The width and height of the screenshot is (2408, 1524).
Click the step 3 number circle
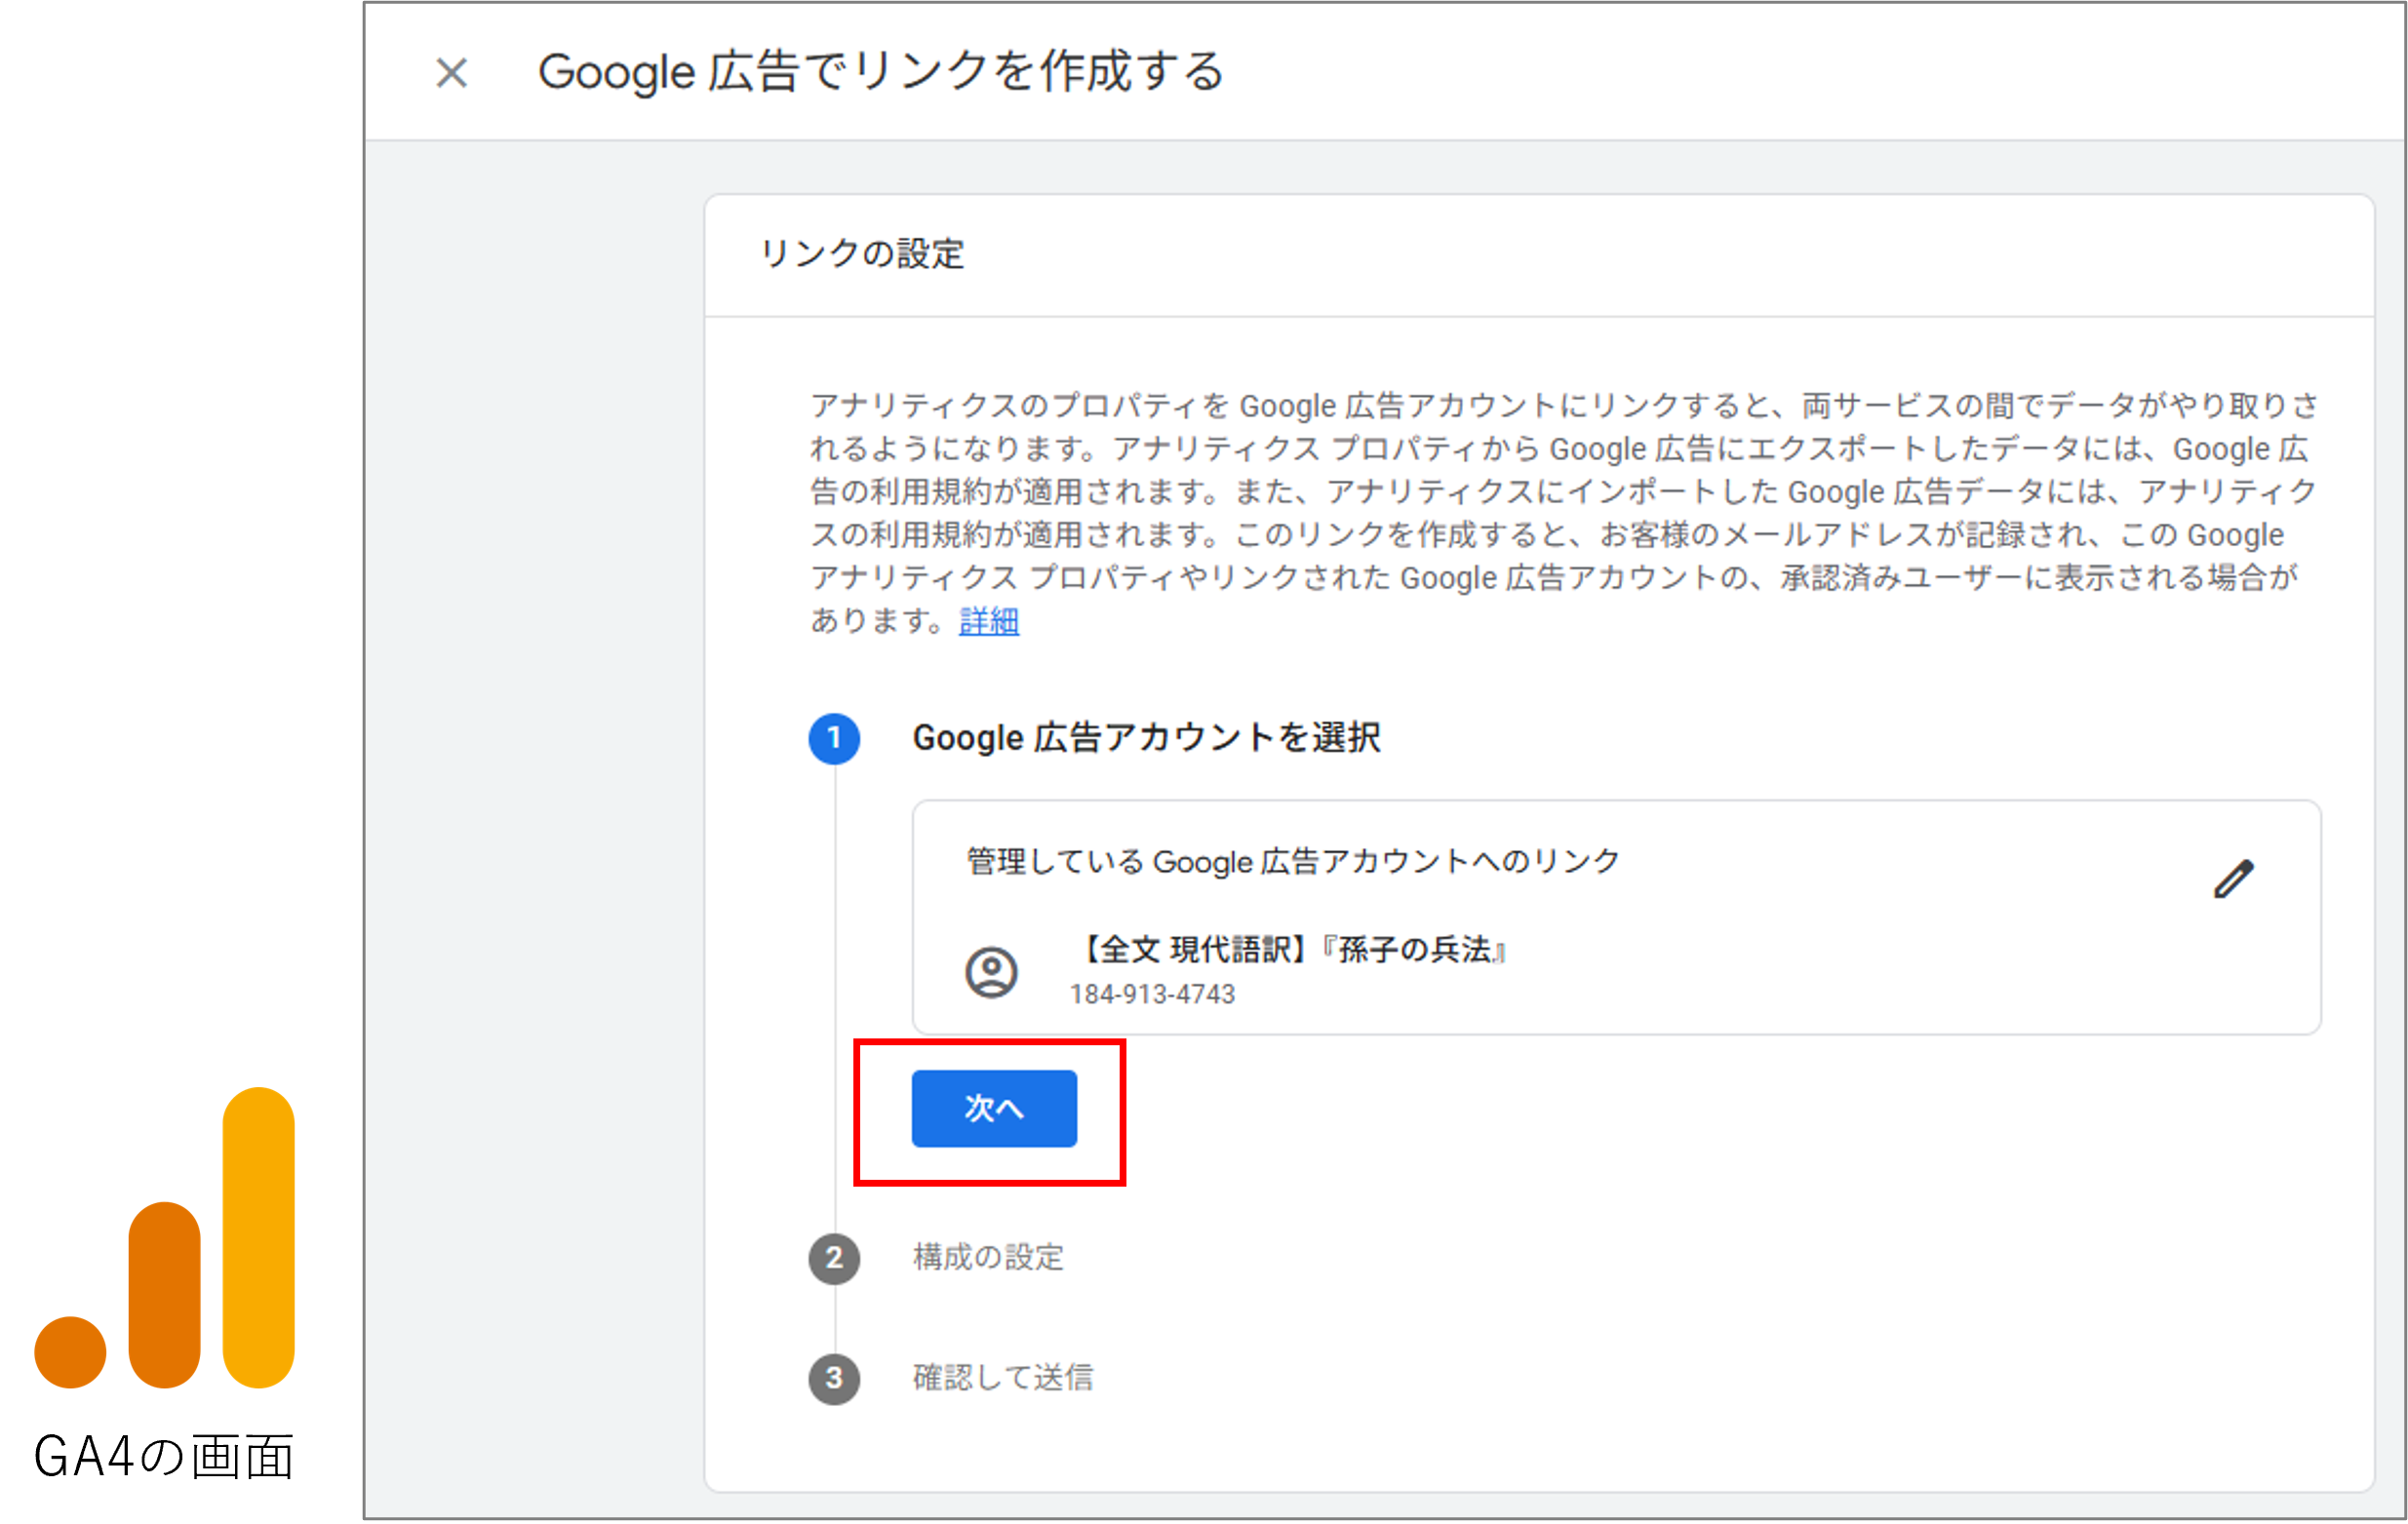click(834, 1379)
